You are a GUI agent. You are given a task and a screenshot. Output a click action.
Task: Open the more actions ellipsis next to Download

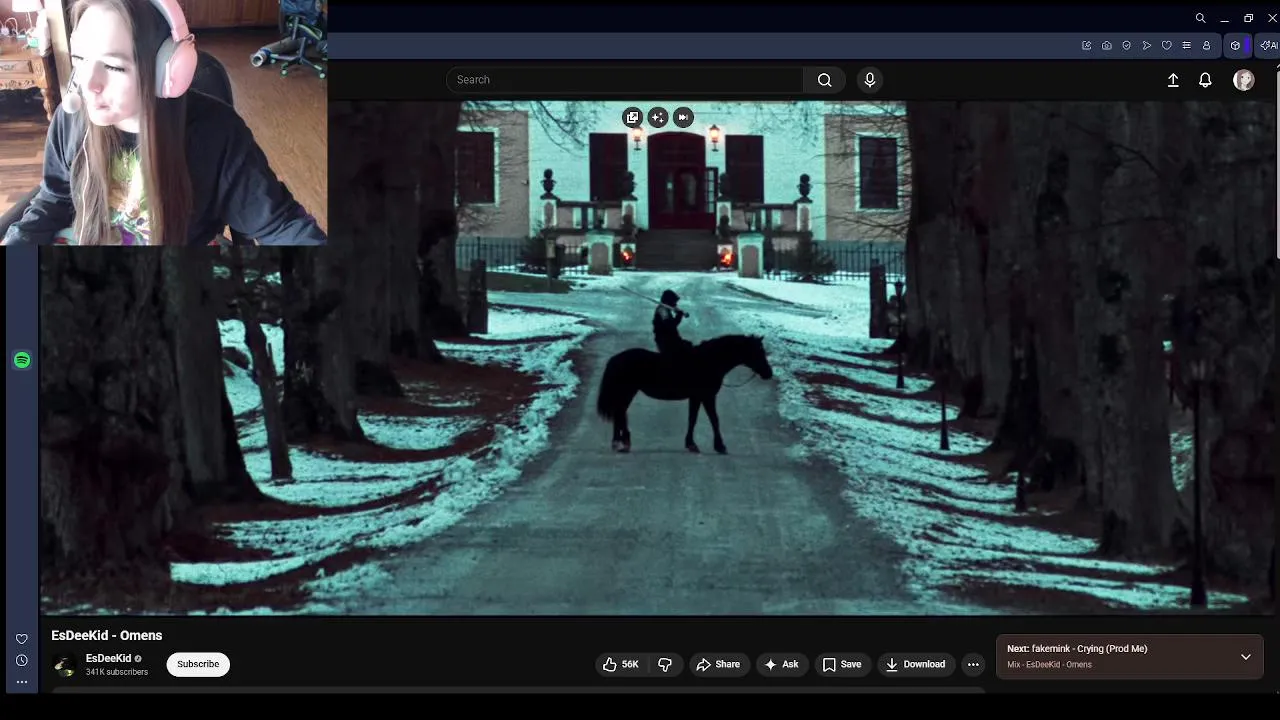click(x=973, y=664)
